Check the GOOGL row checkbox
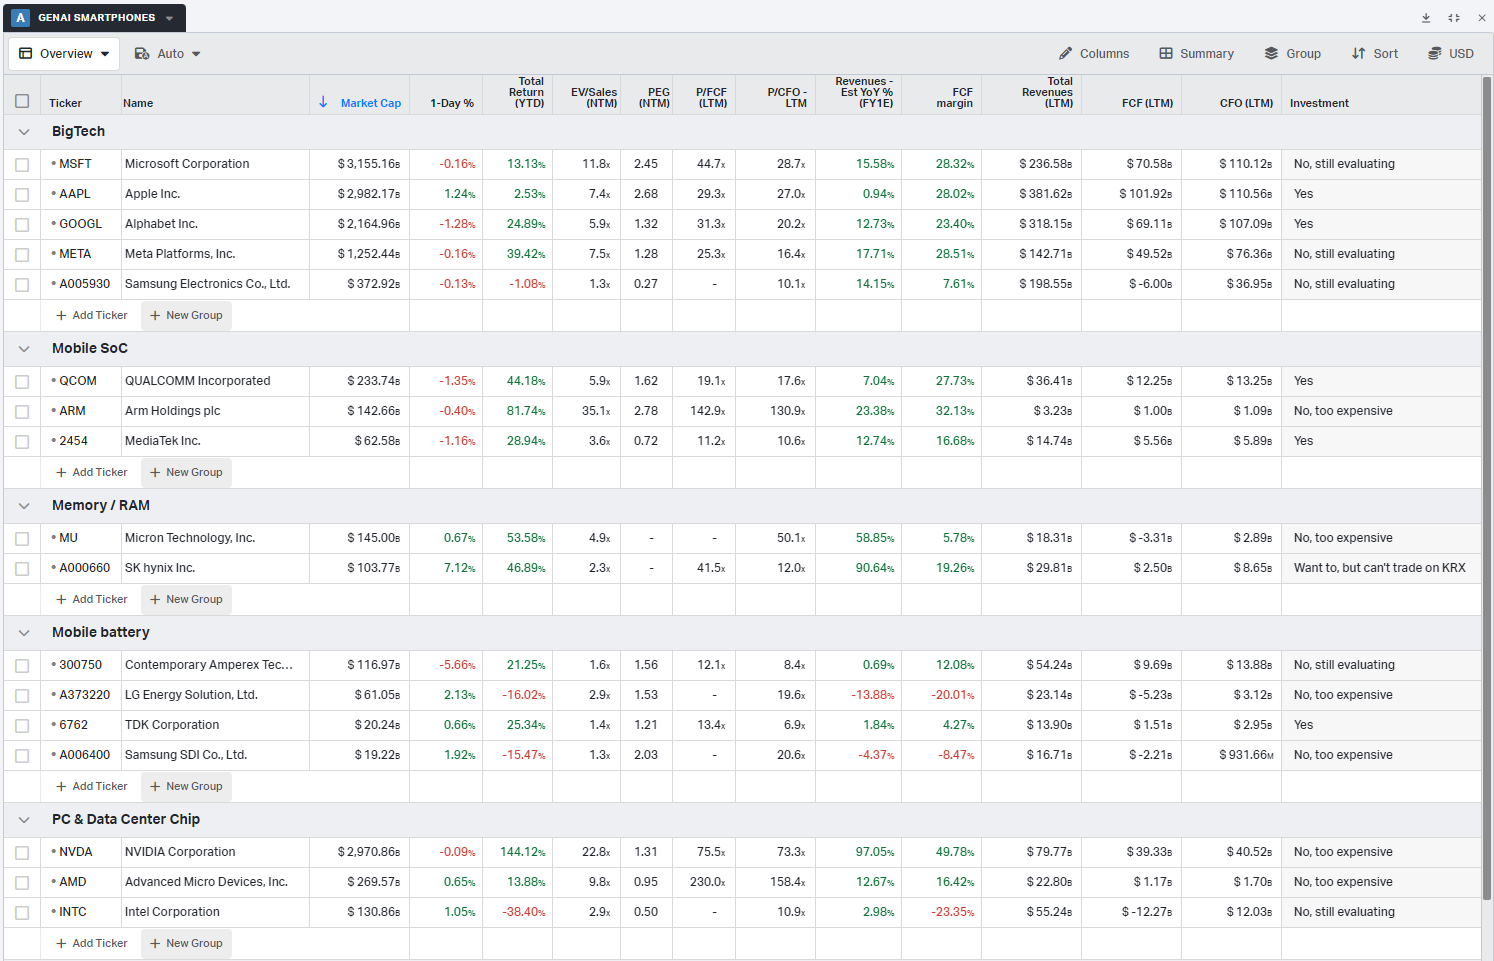The image size is (1494, 961). [x=22, y=224]
